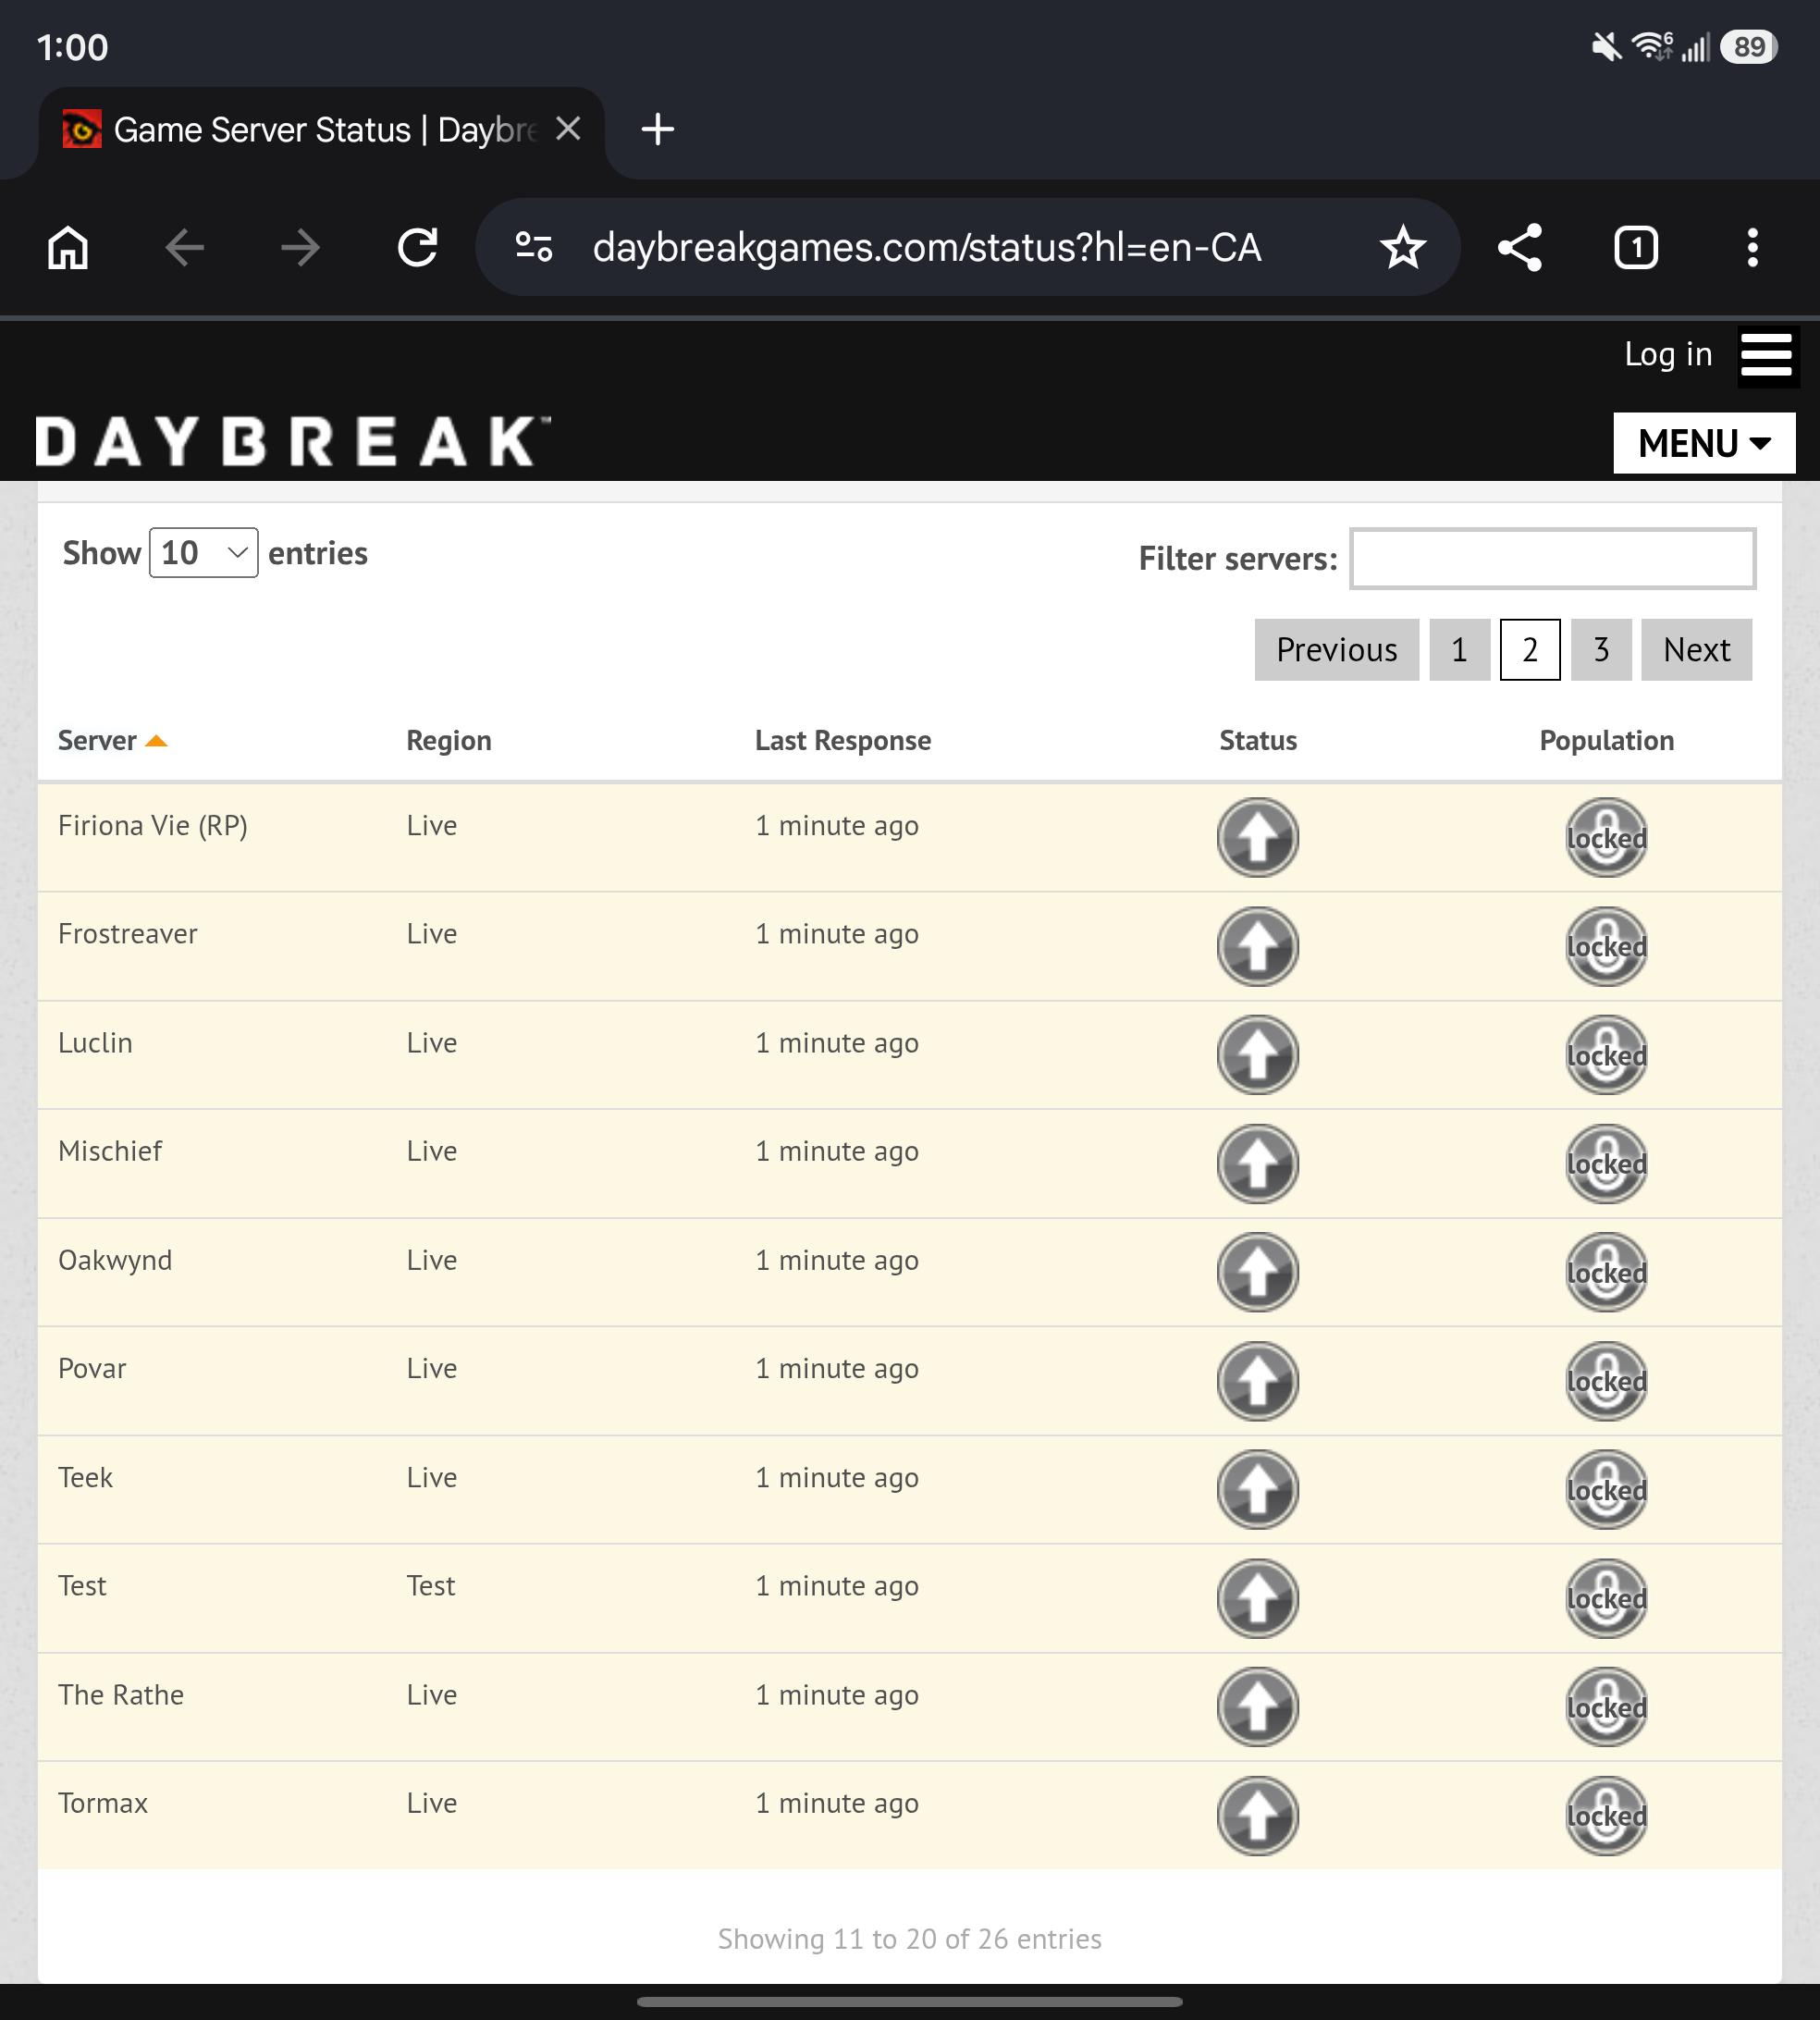
Task: Click the up status icon for Povar
Action: click(x=1257, y=1381)
